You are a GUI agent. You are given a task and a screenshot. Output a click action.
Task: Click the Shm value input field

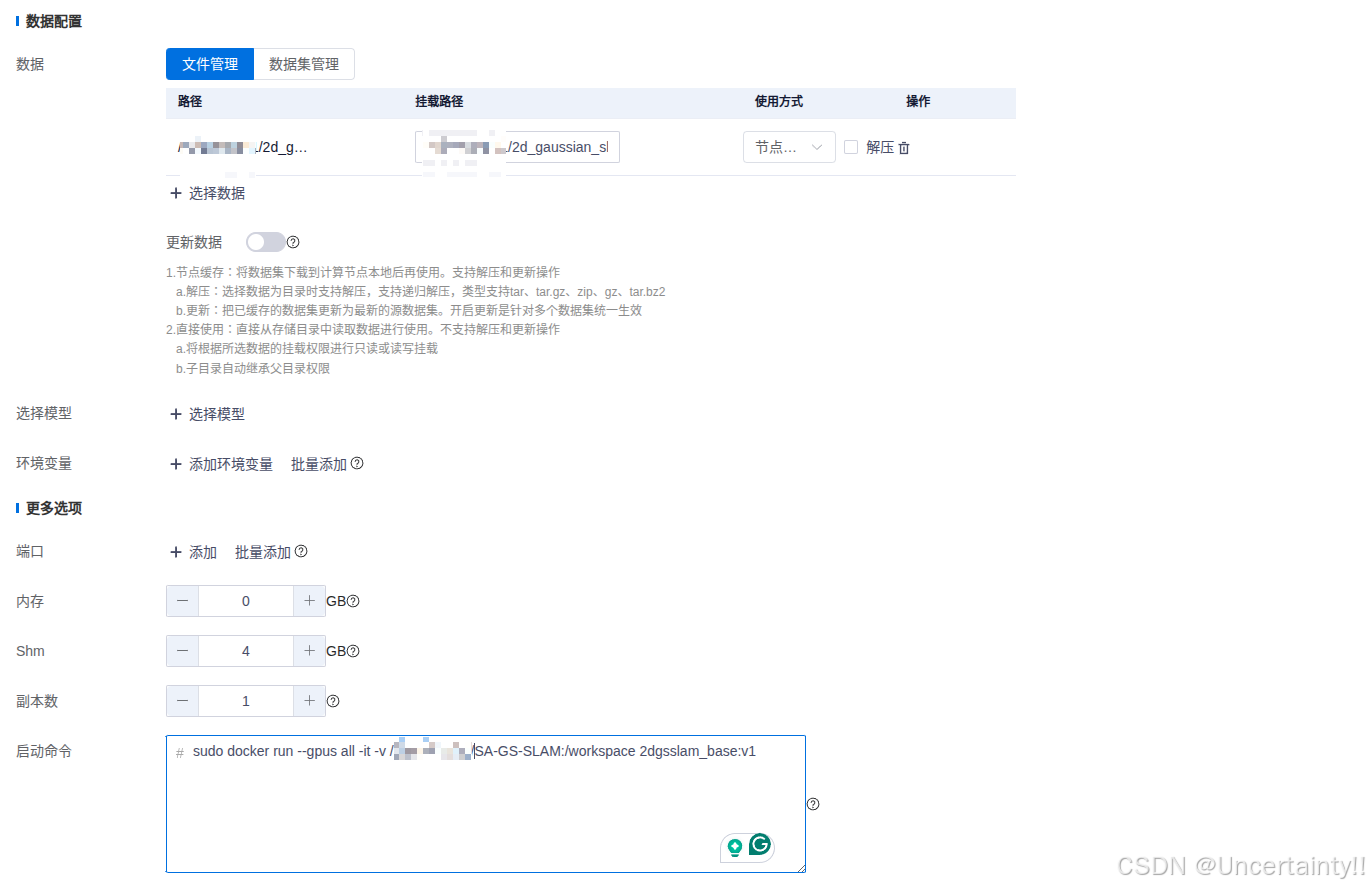(x=246, y=651)
